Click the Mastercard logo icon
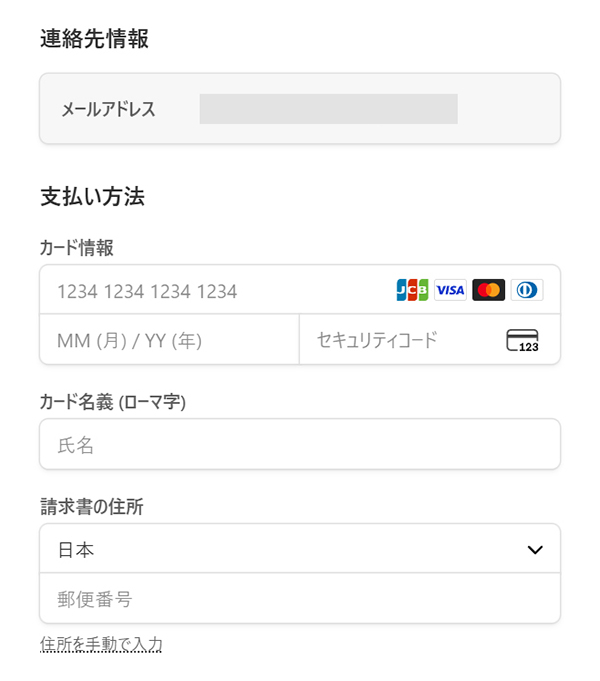The image size is (600, 681). (x=488, y=290)
